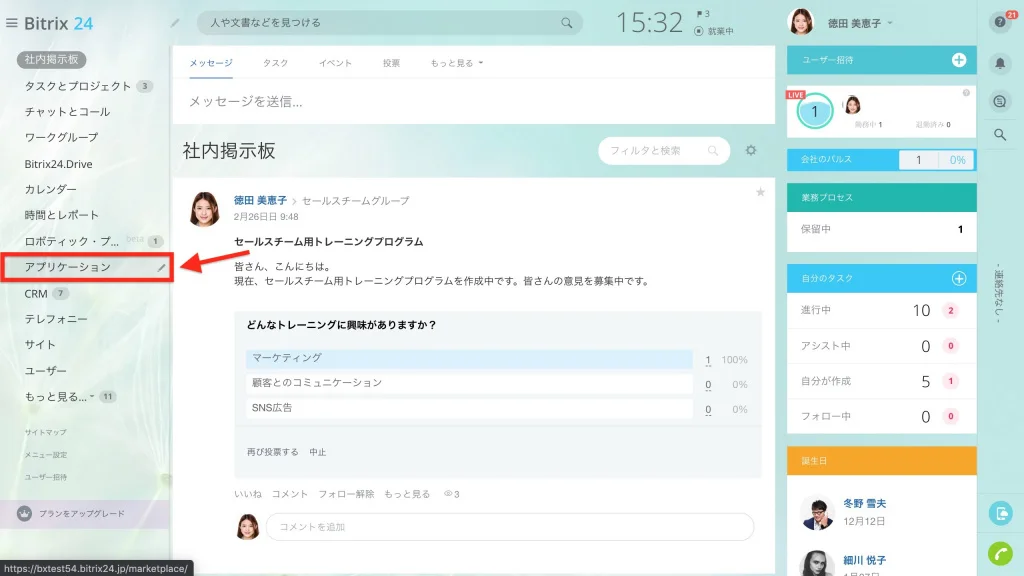Open the notifications bell icon
This screenshot has width=1024, height=576.
pos(1000,63)
